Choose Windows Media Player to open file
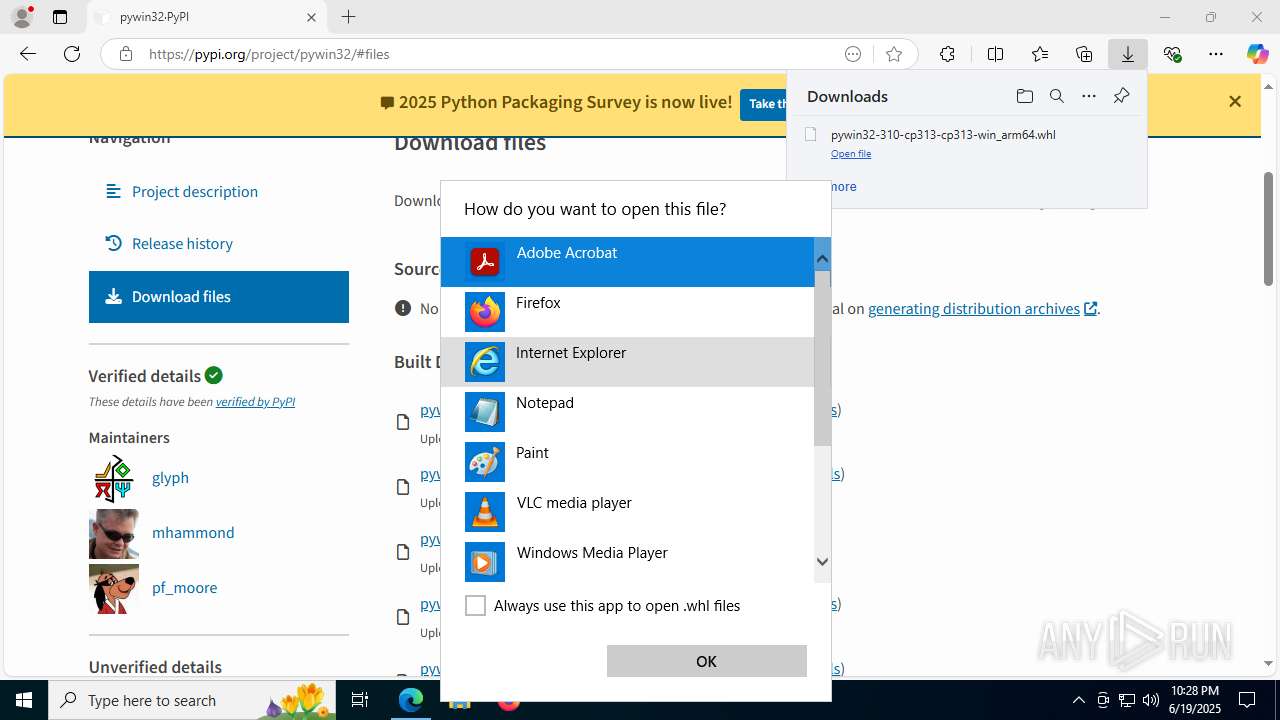The width and height of the screenshot is (1280, 720). click(628, 562)
